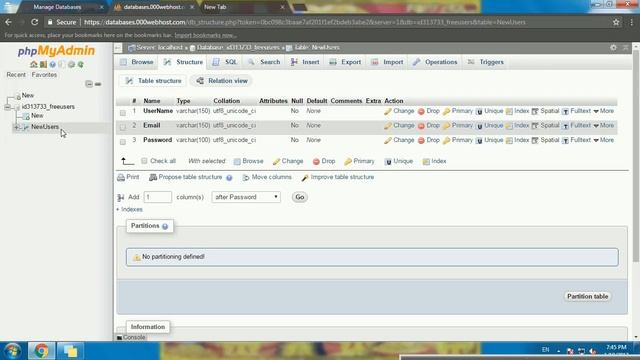Click the page settings gear at top right
This screenshot has height=360, width=640.
tap(613, 47)
